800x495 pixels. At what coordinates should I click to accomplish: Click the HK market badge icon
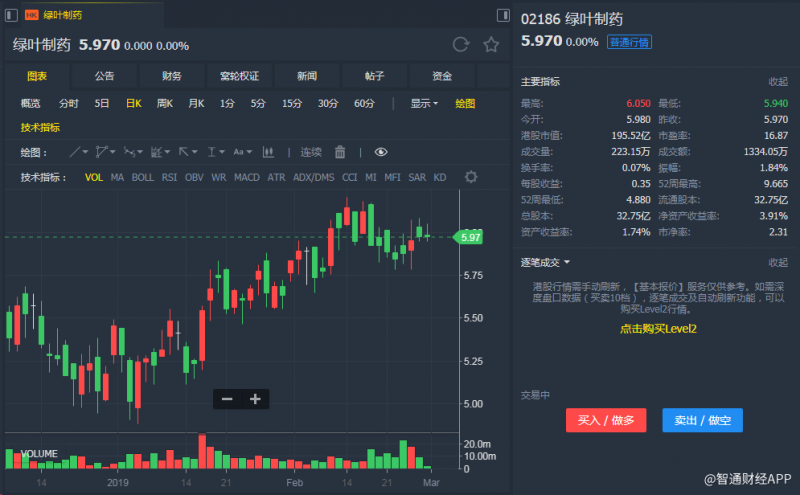(32, 15)
